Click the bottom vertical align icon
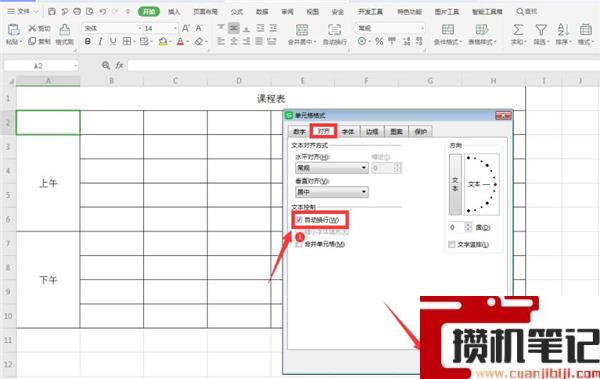 click(246, 28)
